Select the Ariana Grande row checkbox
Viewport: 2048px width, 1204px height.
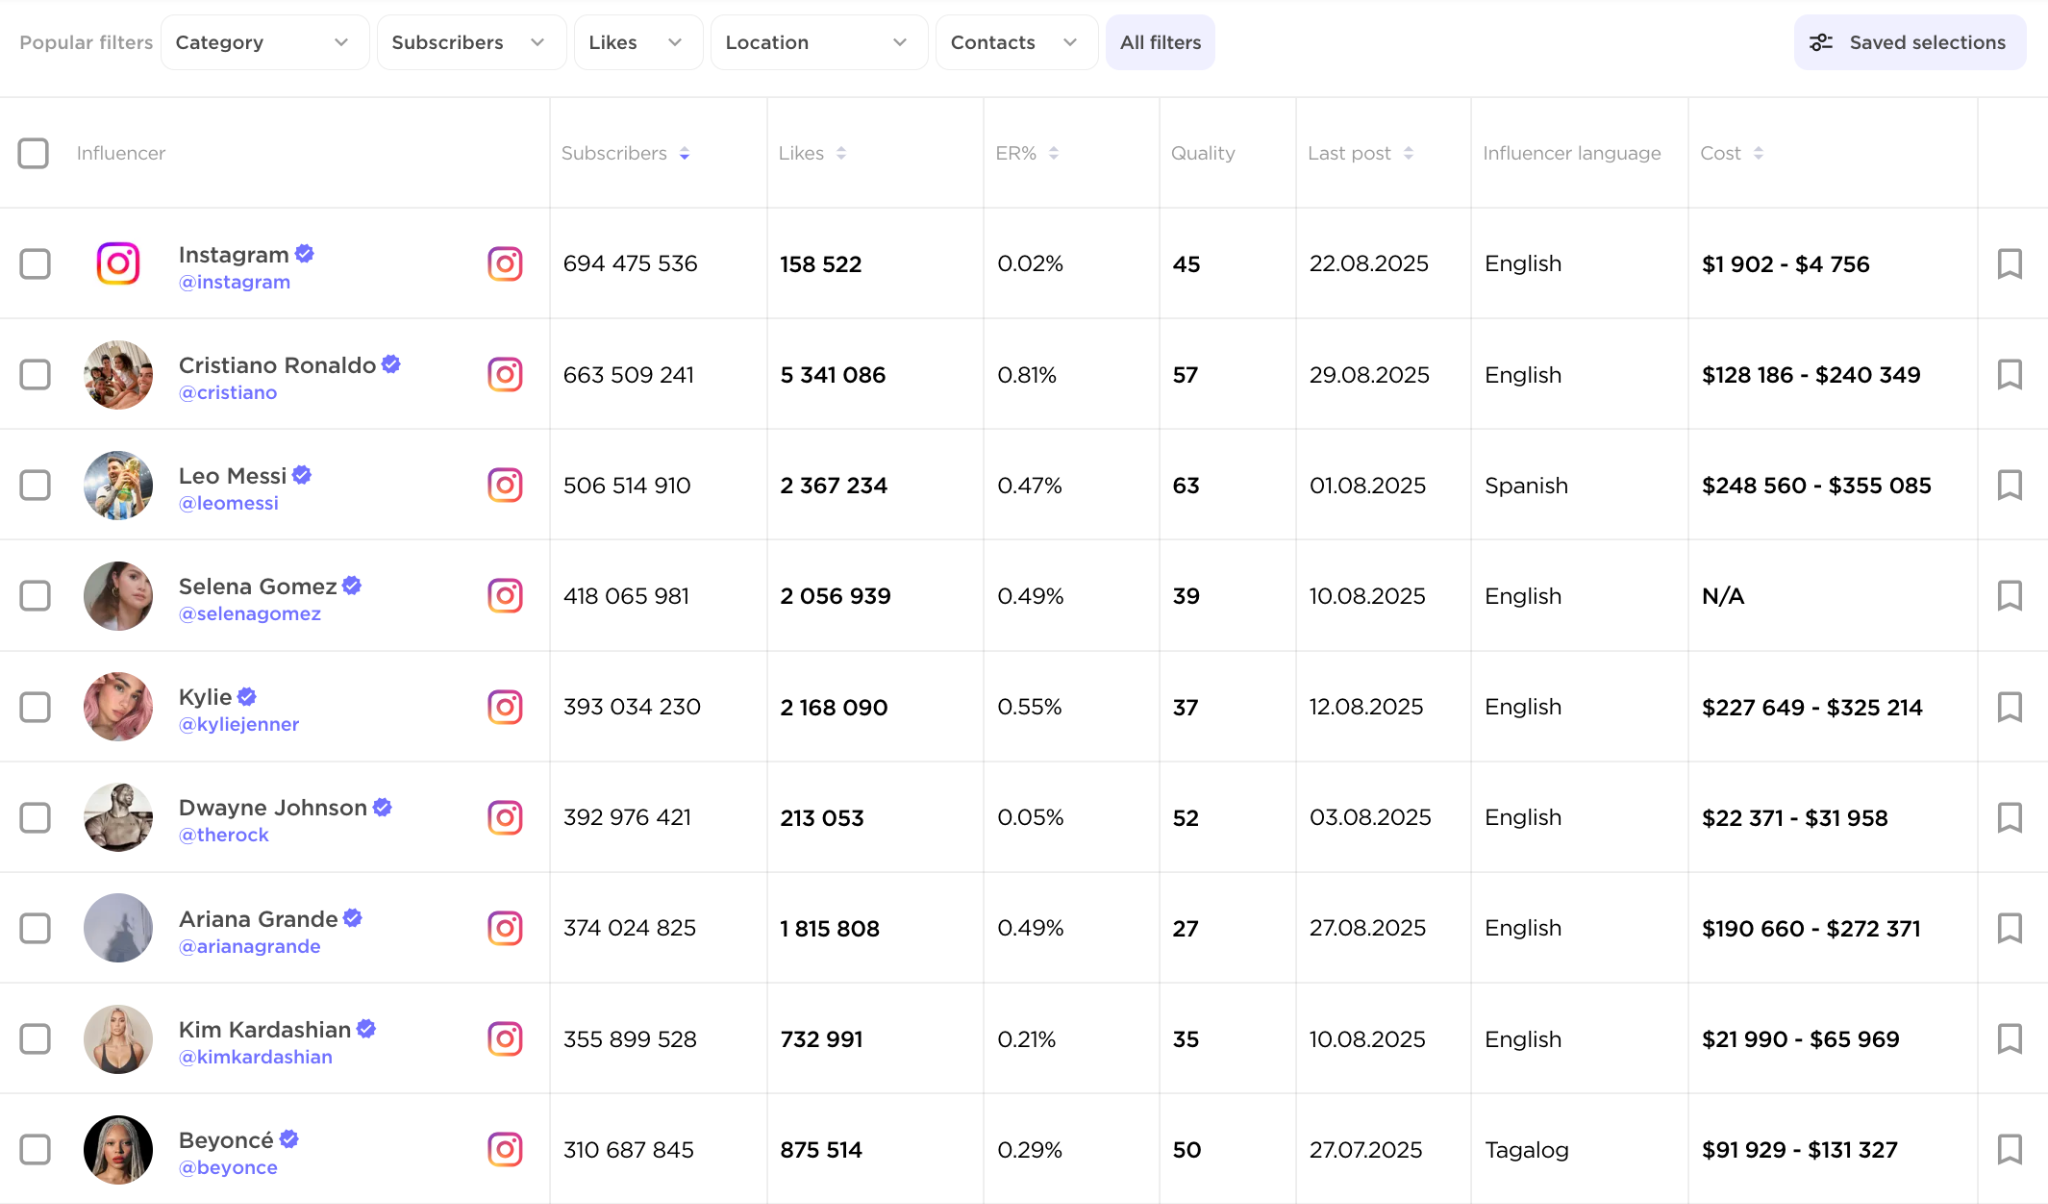35,928
